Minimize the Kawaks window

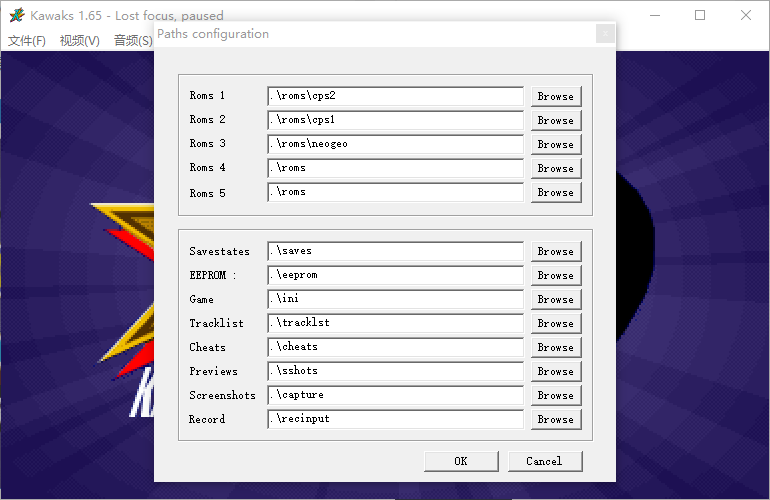click(655, 15)
